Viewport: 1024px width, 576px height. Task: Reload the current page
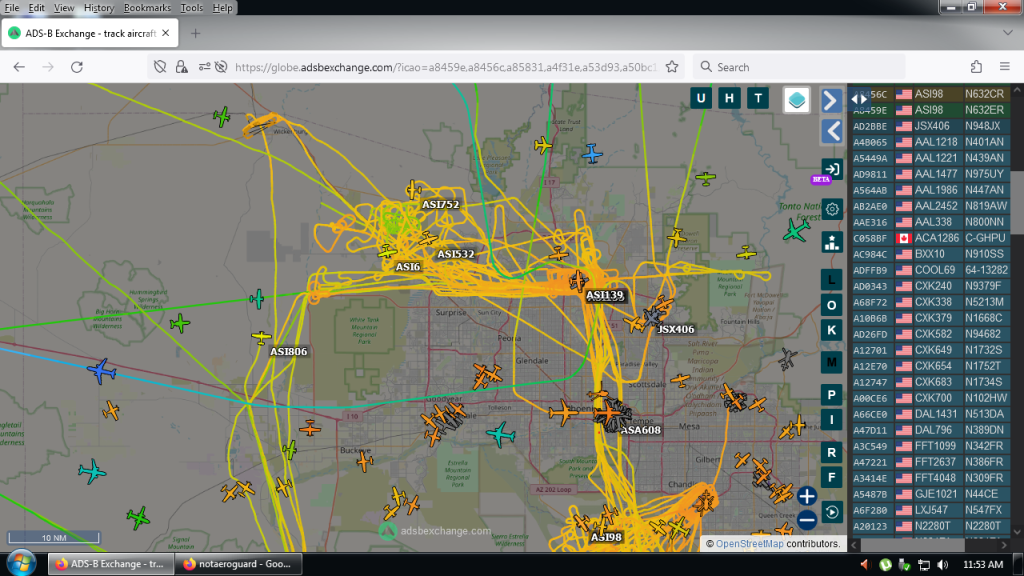[x=77, y=67]
